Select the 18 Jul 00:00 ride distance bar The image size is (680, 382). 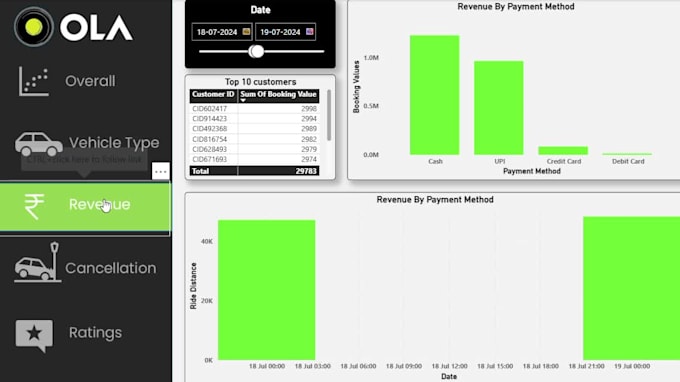pyautogui.click(x=267, y=290)
